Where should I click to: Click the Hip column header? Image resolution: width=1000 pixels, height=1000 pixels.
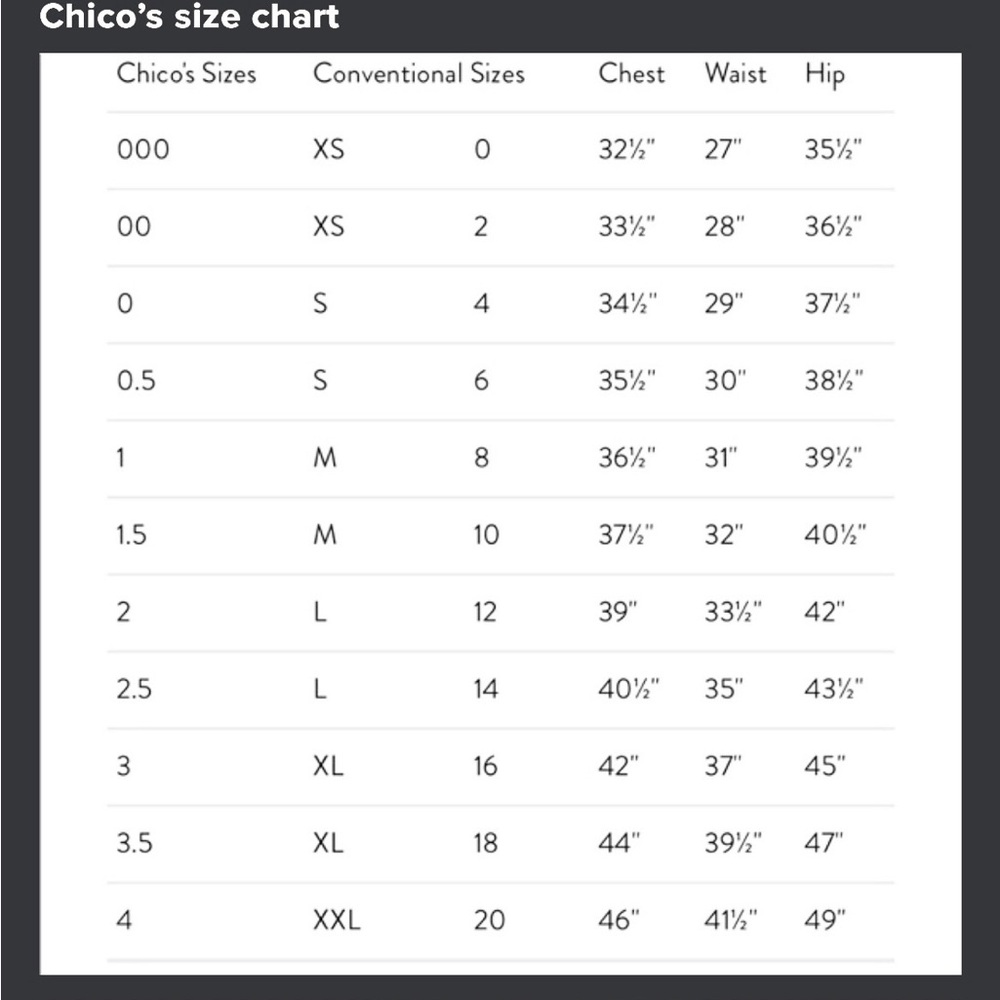(x=825, y=75)
